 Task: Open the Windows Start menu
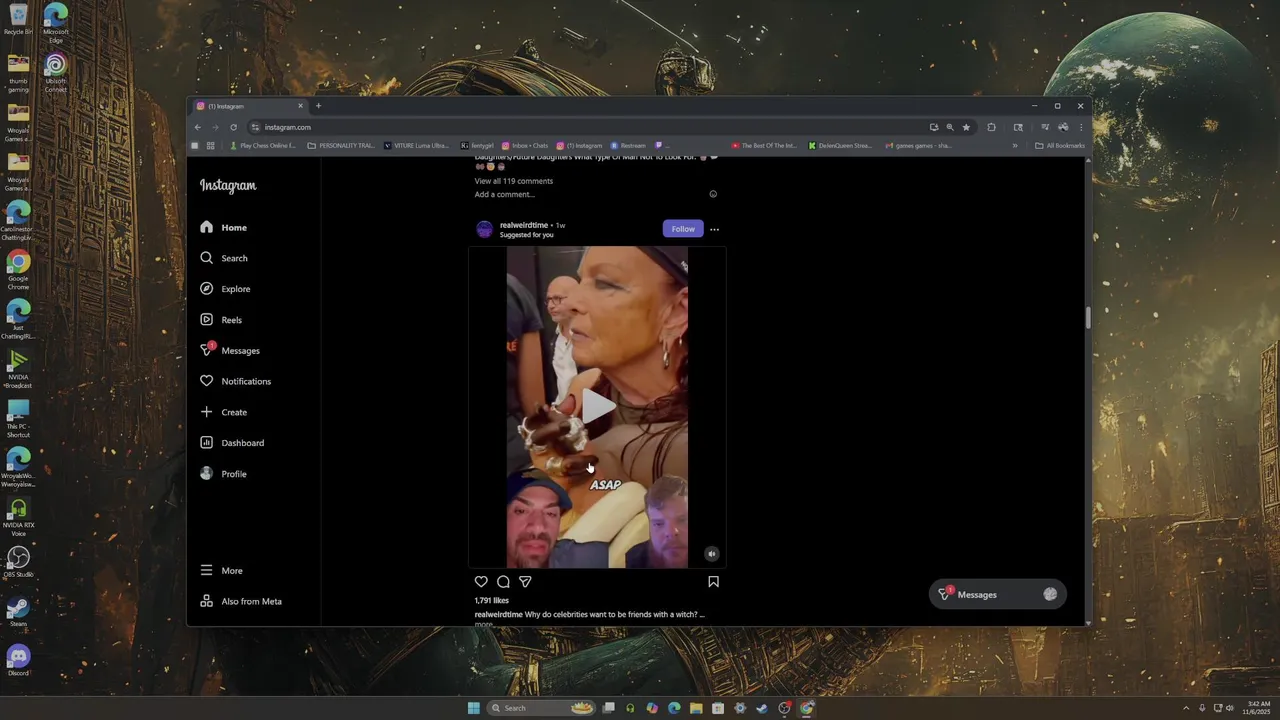(x=473, y=708)
